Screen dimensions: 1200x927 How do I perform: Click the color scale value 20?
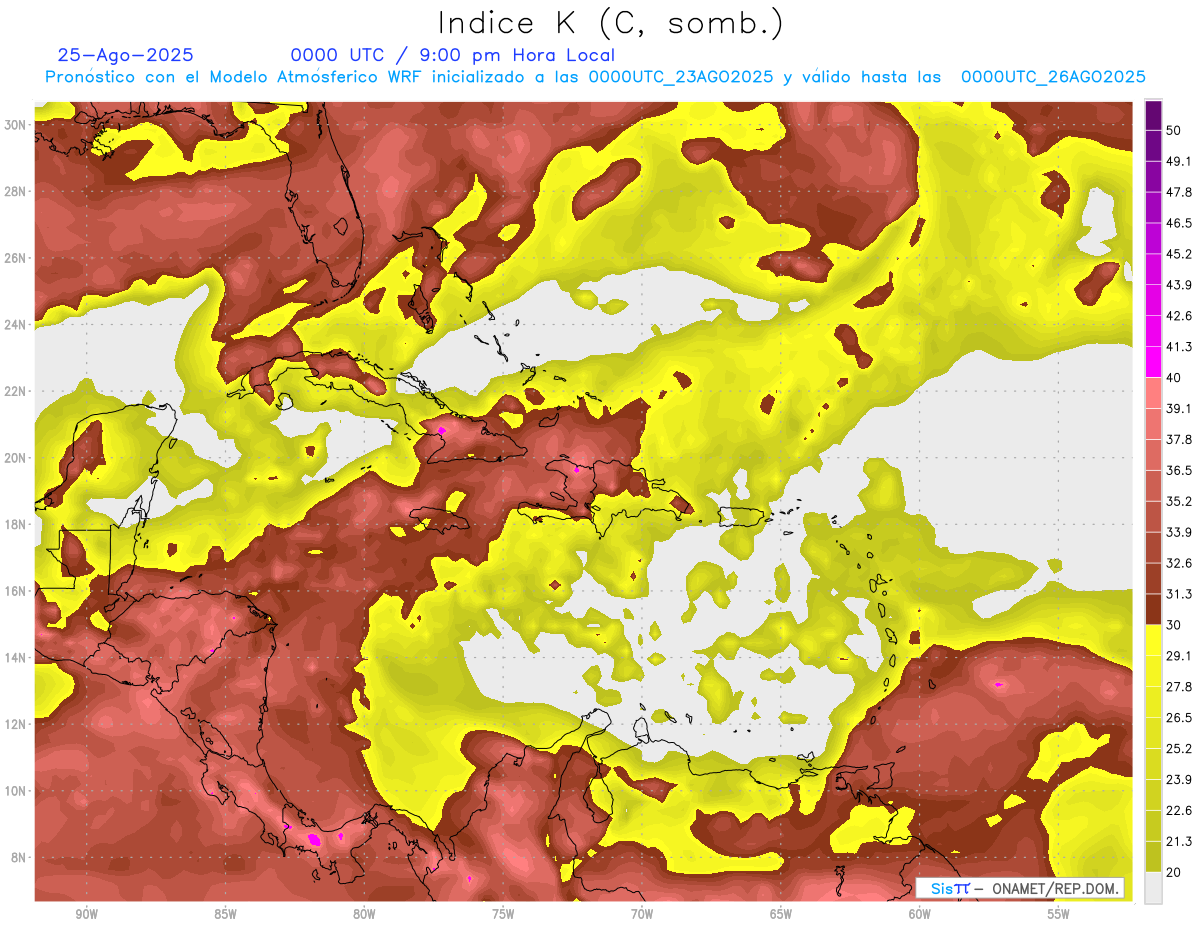click(1174, 872)
